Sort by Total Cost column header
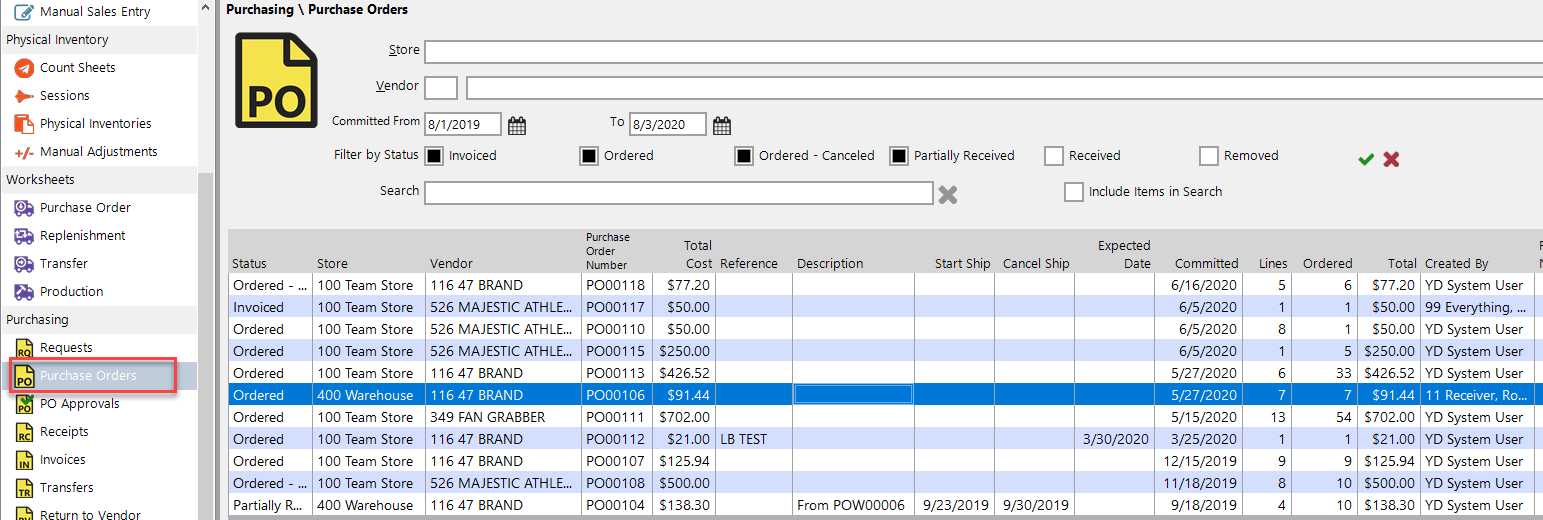This screenshot has height=520, width=1543. click(x=698, y=254)
